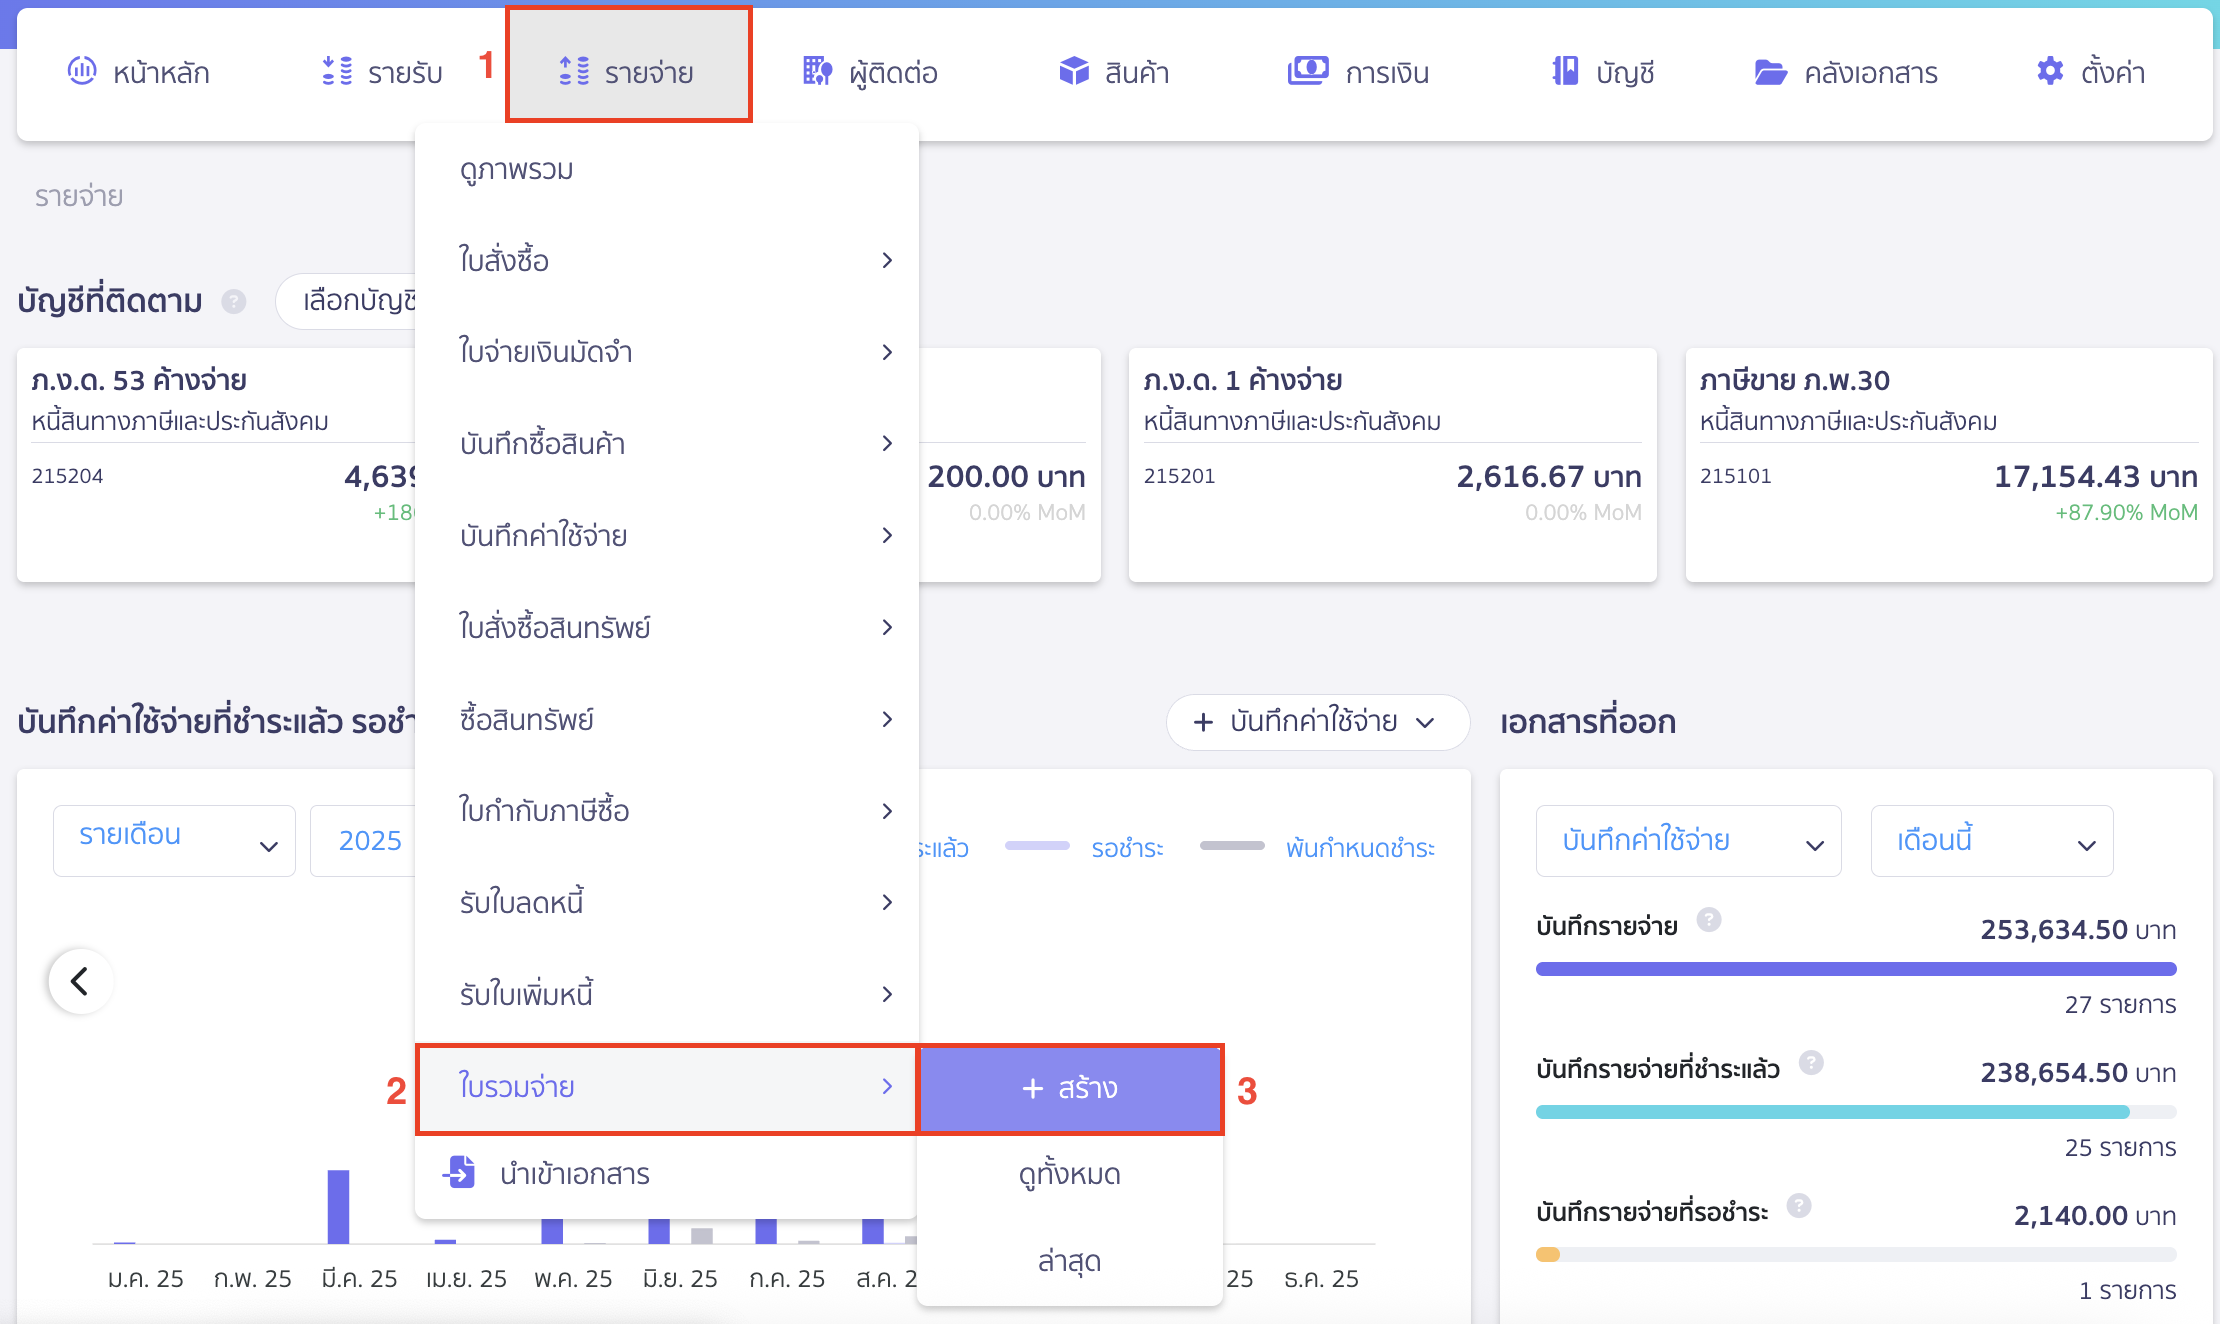
Task: Click the + บันทึกค่าใช้จ่าย button
Action: pyautogui.click(x=1318, y=722)
